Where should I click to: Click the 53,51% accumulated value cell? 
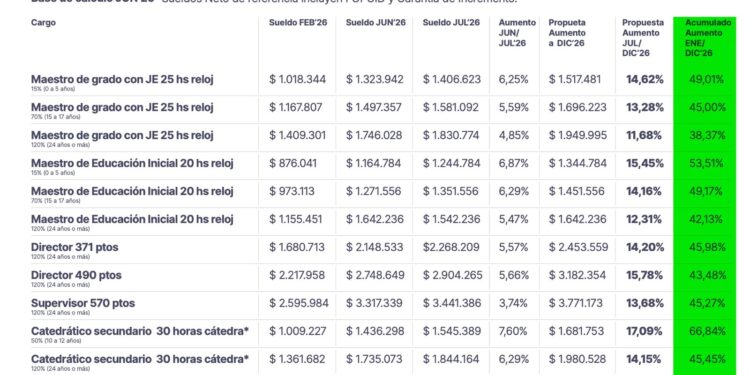707,164
